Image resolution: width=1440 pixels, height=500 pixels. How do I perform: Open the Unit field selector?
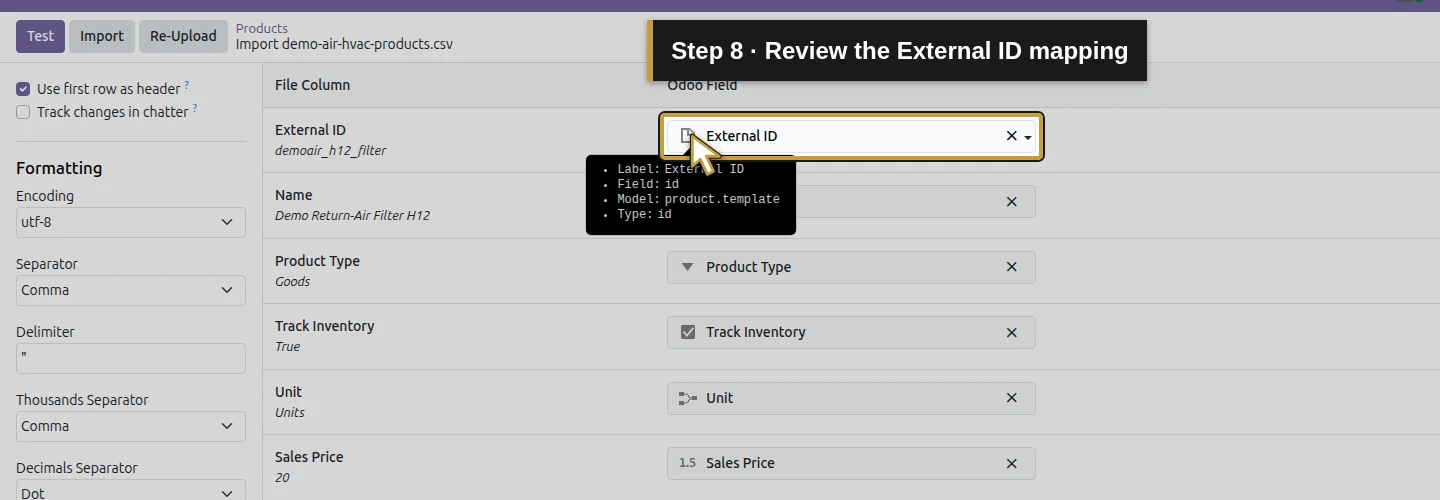point(852,398)
